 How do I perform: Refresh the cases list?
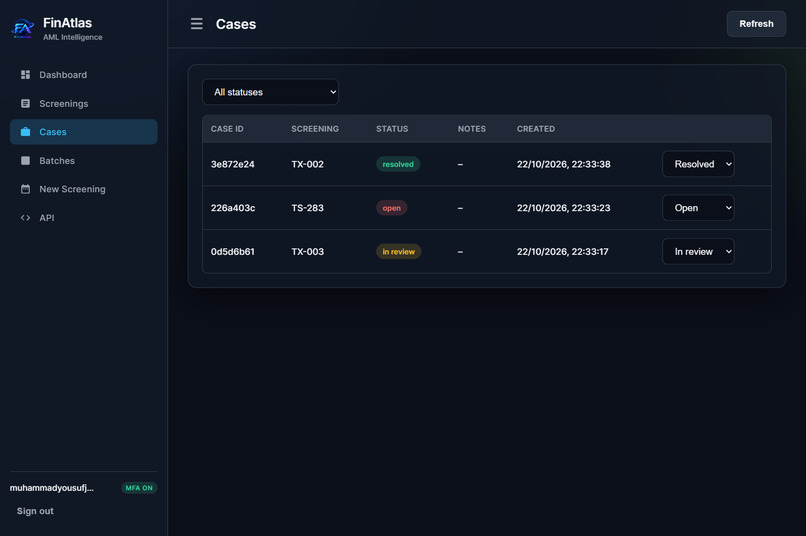(756, 24)
